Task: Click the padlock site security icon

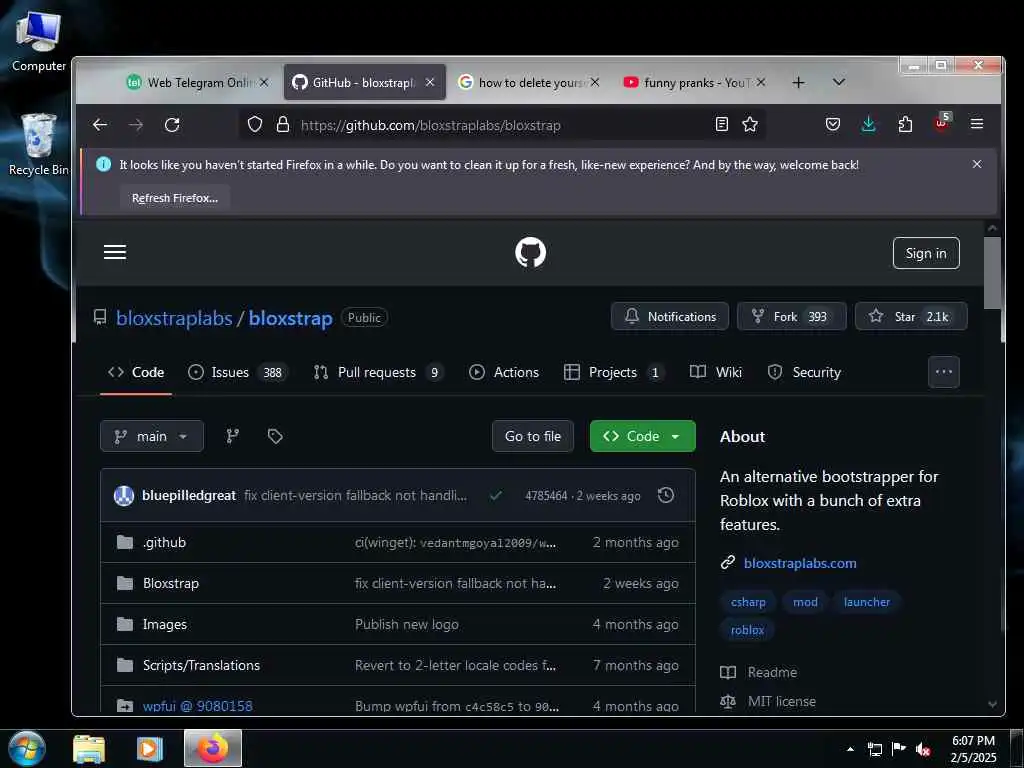Action: click(283, 125)
